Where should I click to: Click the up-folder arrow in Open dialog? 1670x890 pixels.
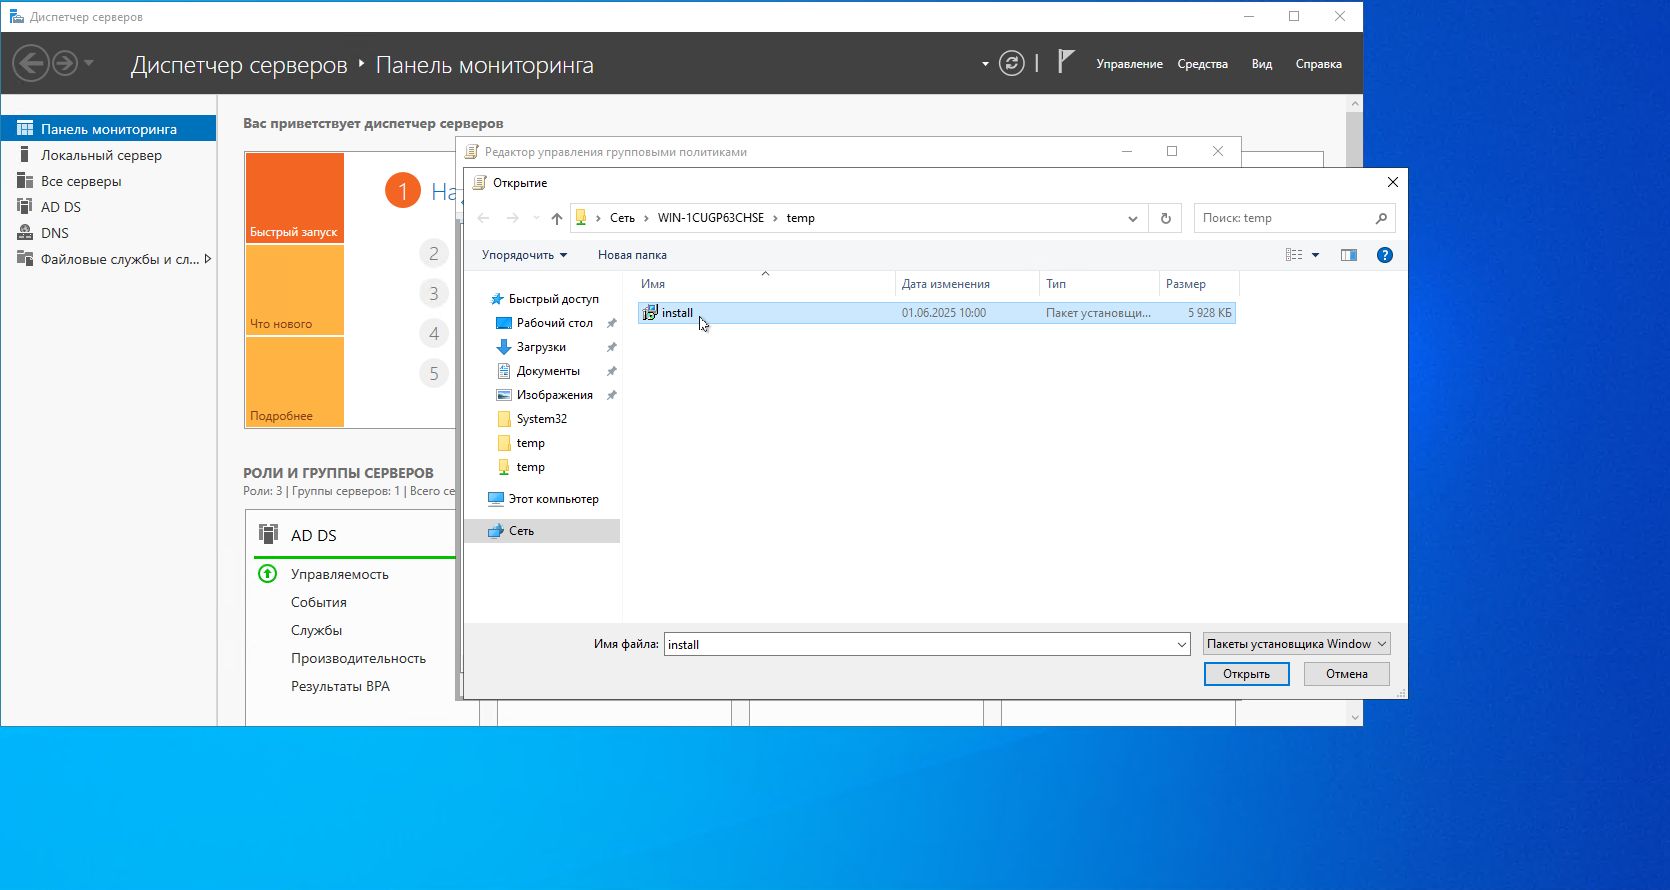[x=557, y=218]
